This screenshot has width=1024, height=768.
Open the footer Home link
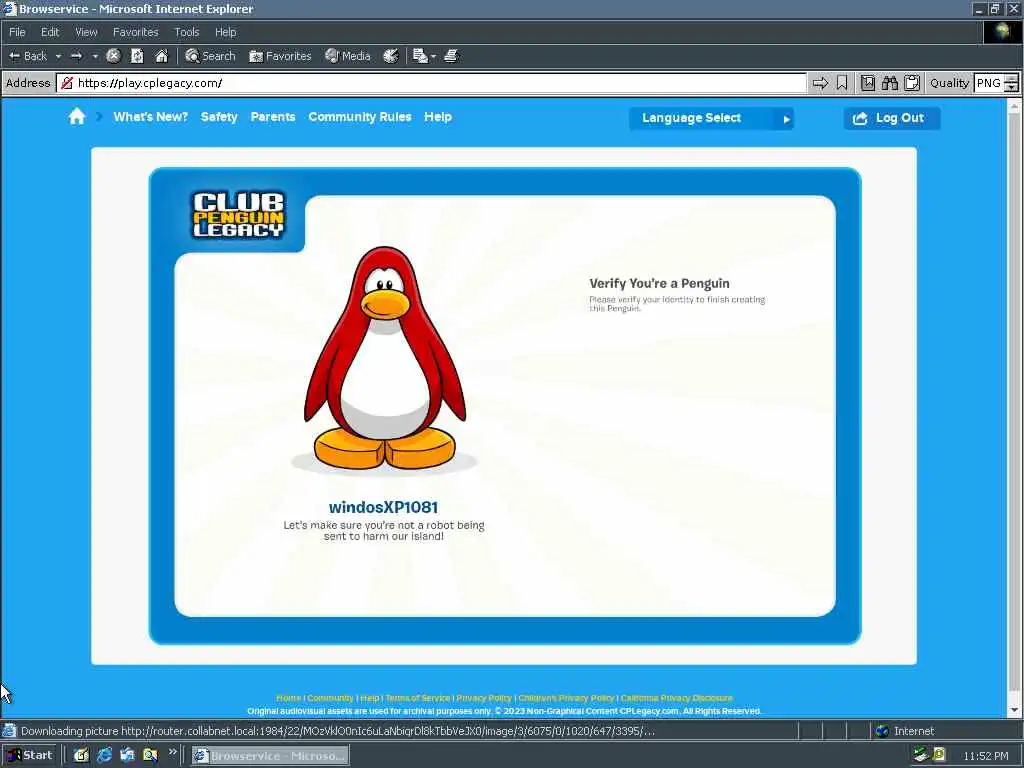[x=289, y=698]
